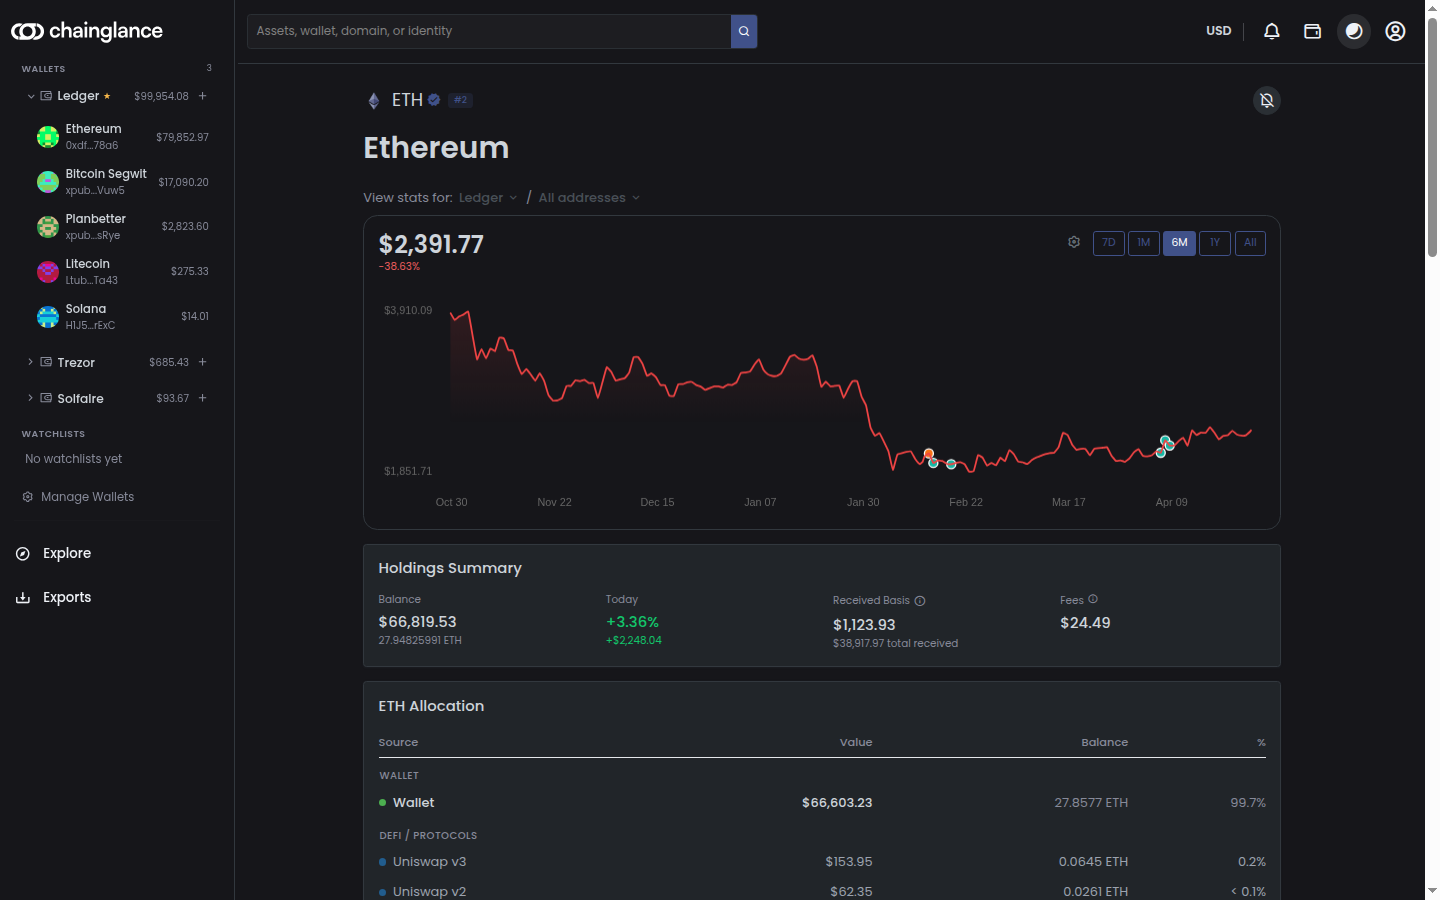Click the Ledger total $99,954.08
Screen dimensions: 1440x900
[161, 96]
